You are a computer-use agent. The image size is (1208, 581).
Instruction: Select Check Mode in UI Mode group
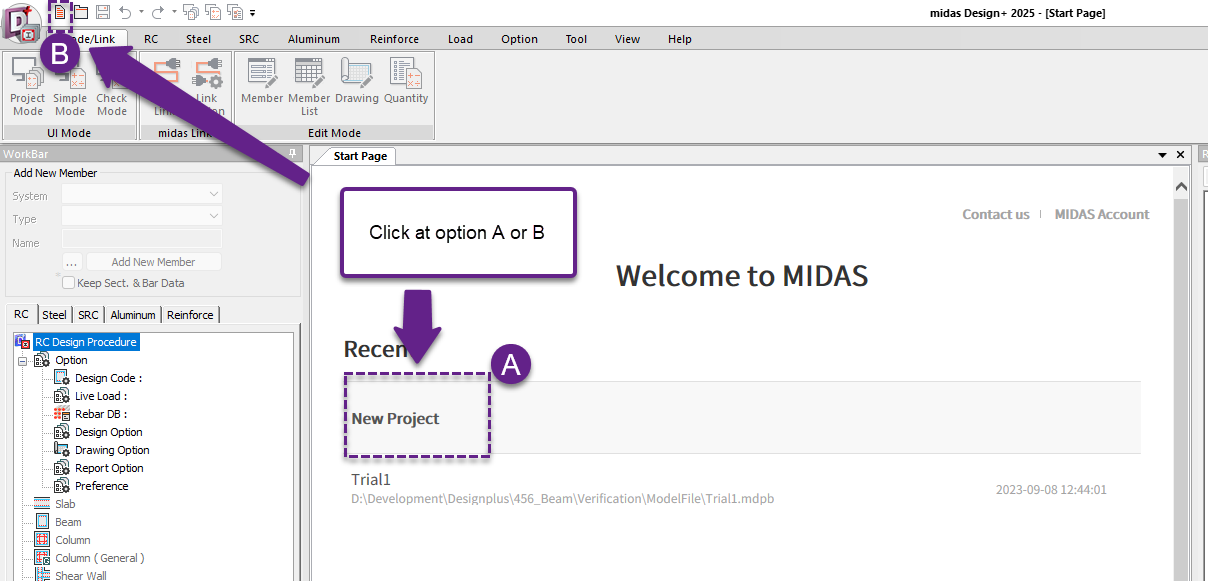coord(112,87)
